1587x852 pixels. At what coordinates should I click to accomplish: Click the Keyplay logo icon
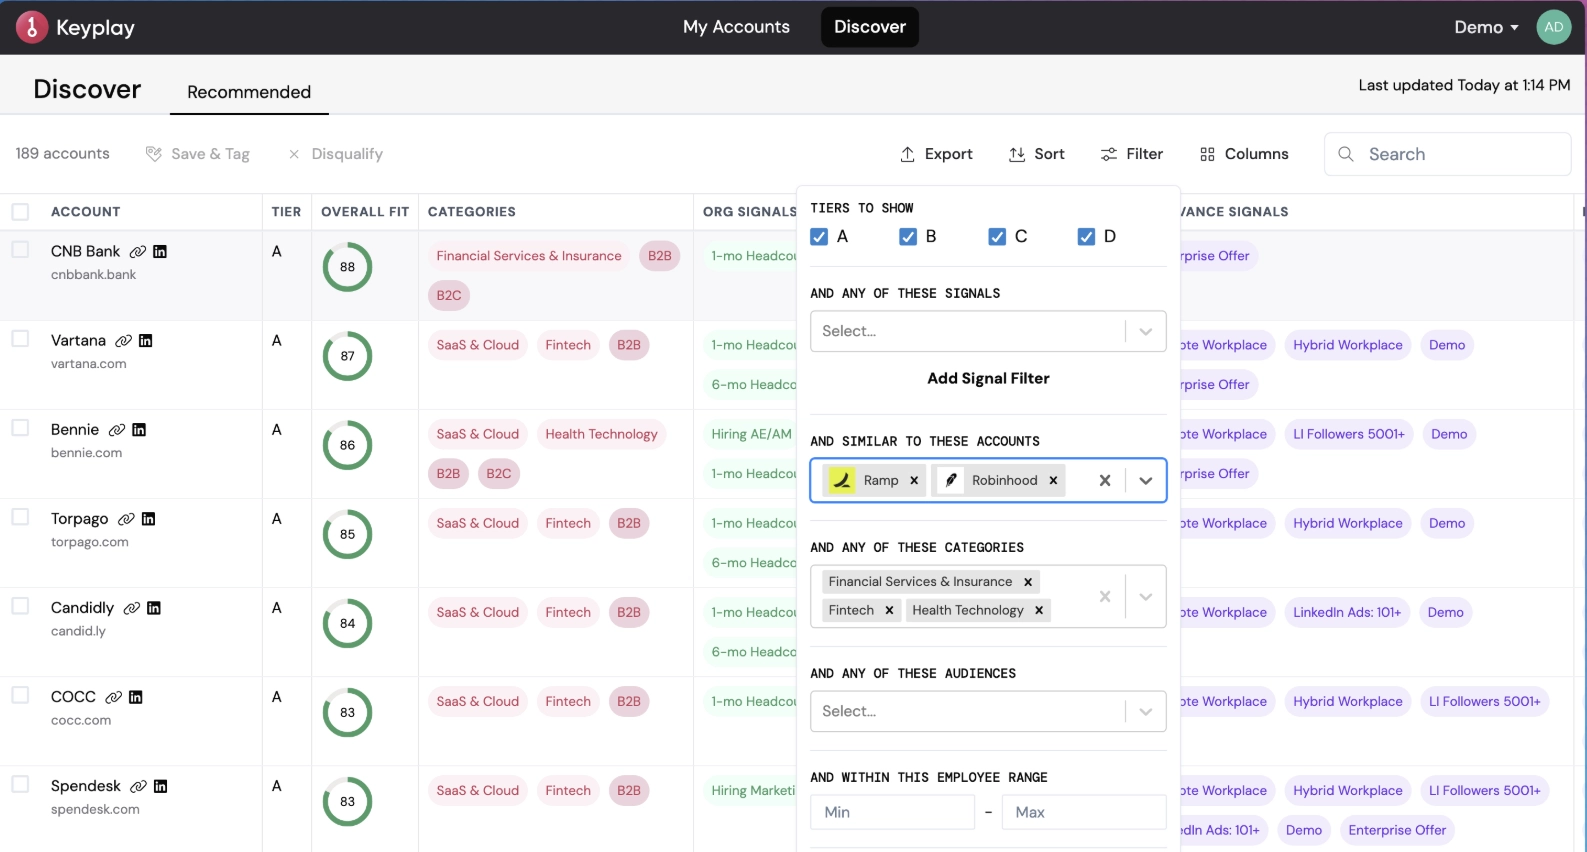(x=32, y=28)
